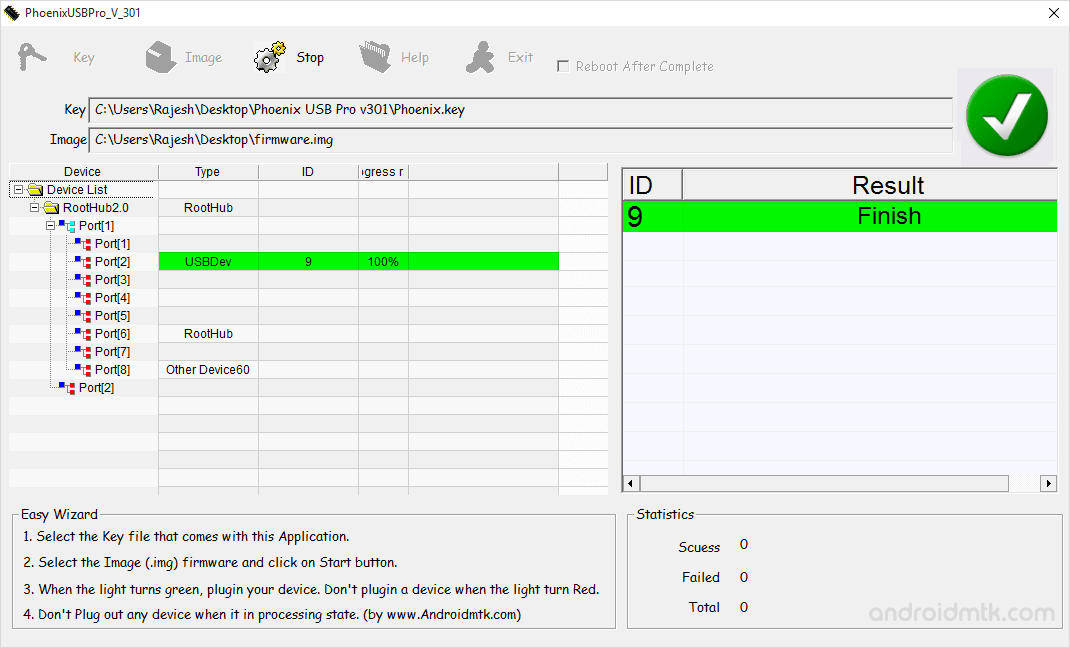This screenshot has width=1070, height=648.
Task: Exit the application via the Exit icon
Action: pyautogui.click(x=479, y=56)
